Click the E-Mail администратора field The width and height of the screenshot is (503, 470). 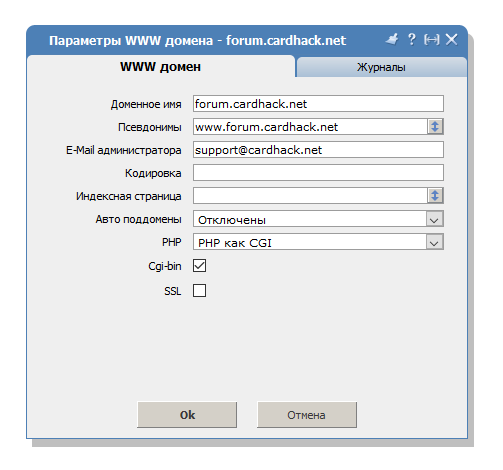[318, 150]
